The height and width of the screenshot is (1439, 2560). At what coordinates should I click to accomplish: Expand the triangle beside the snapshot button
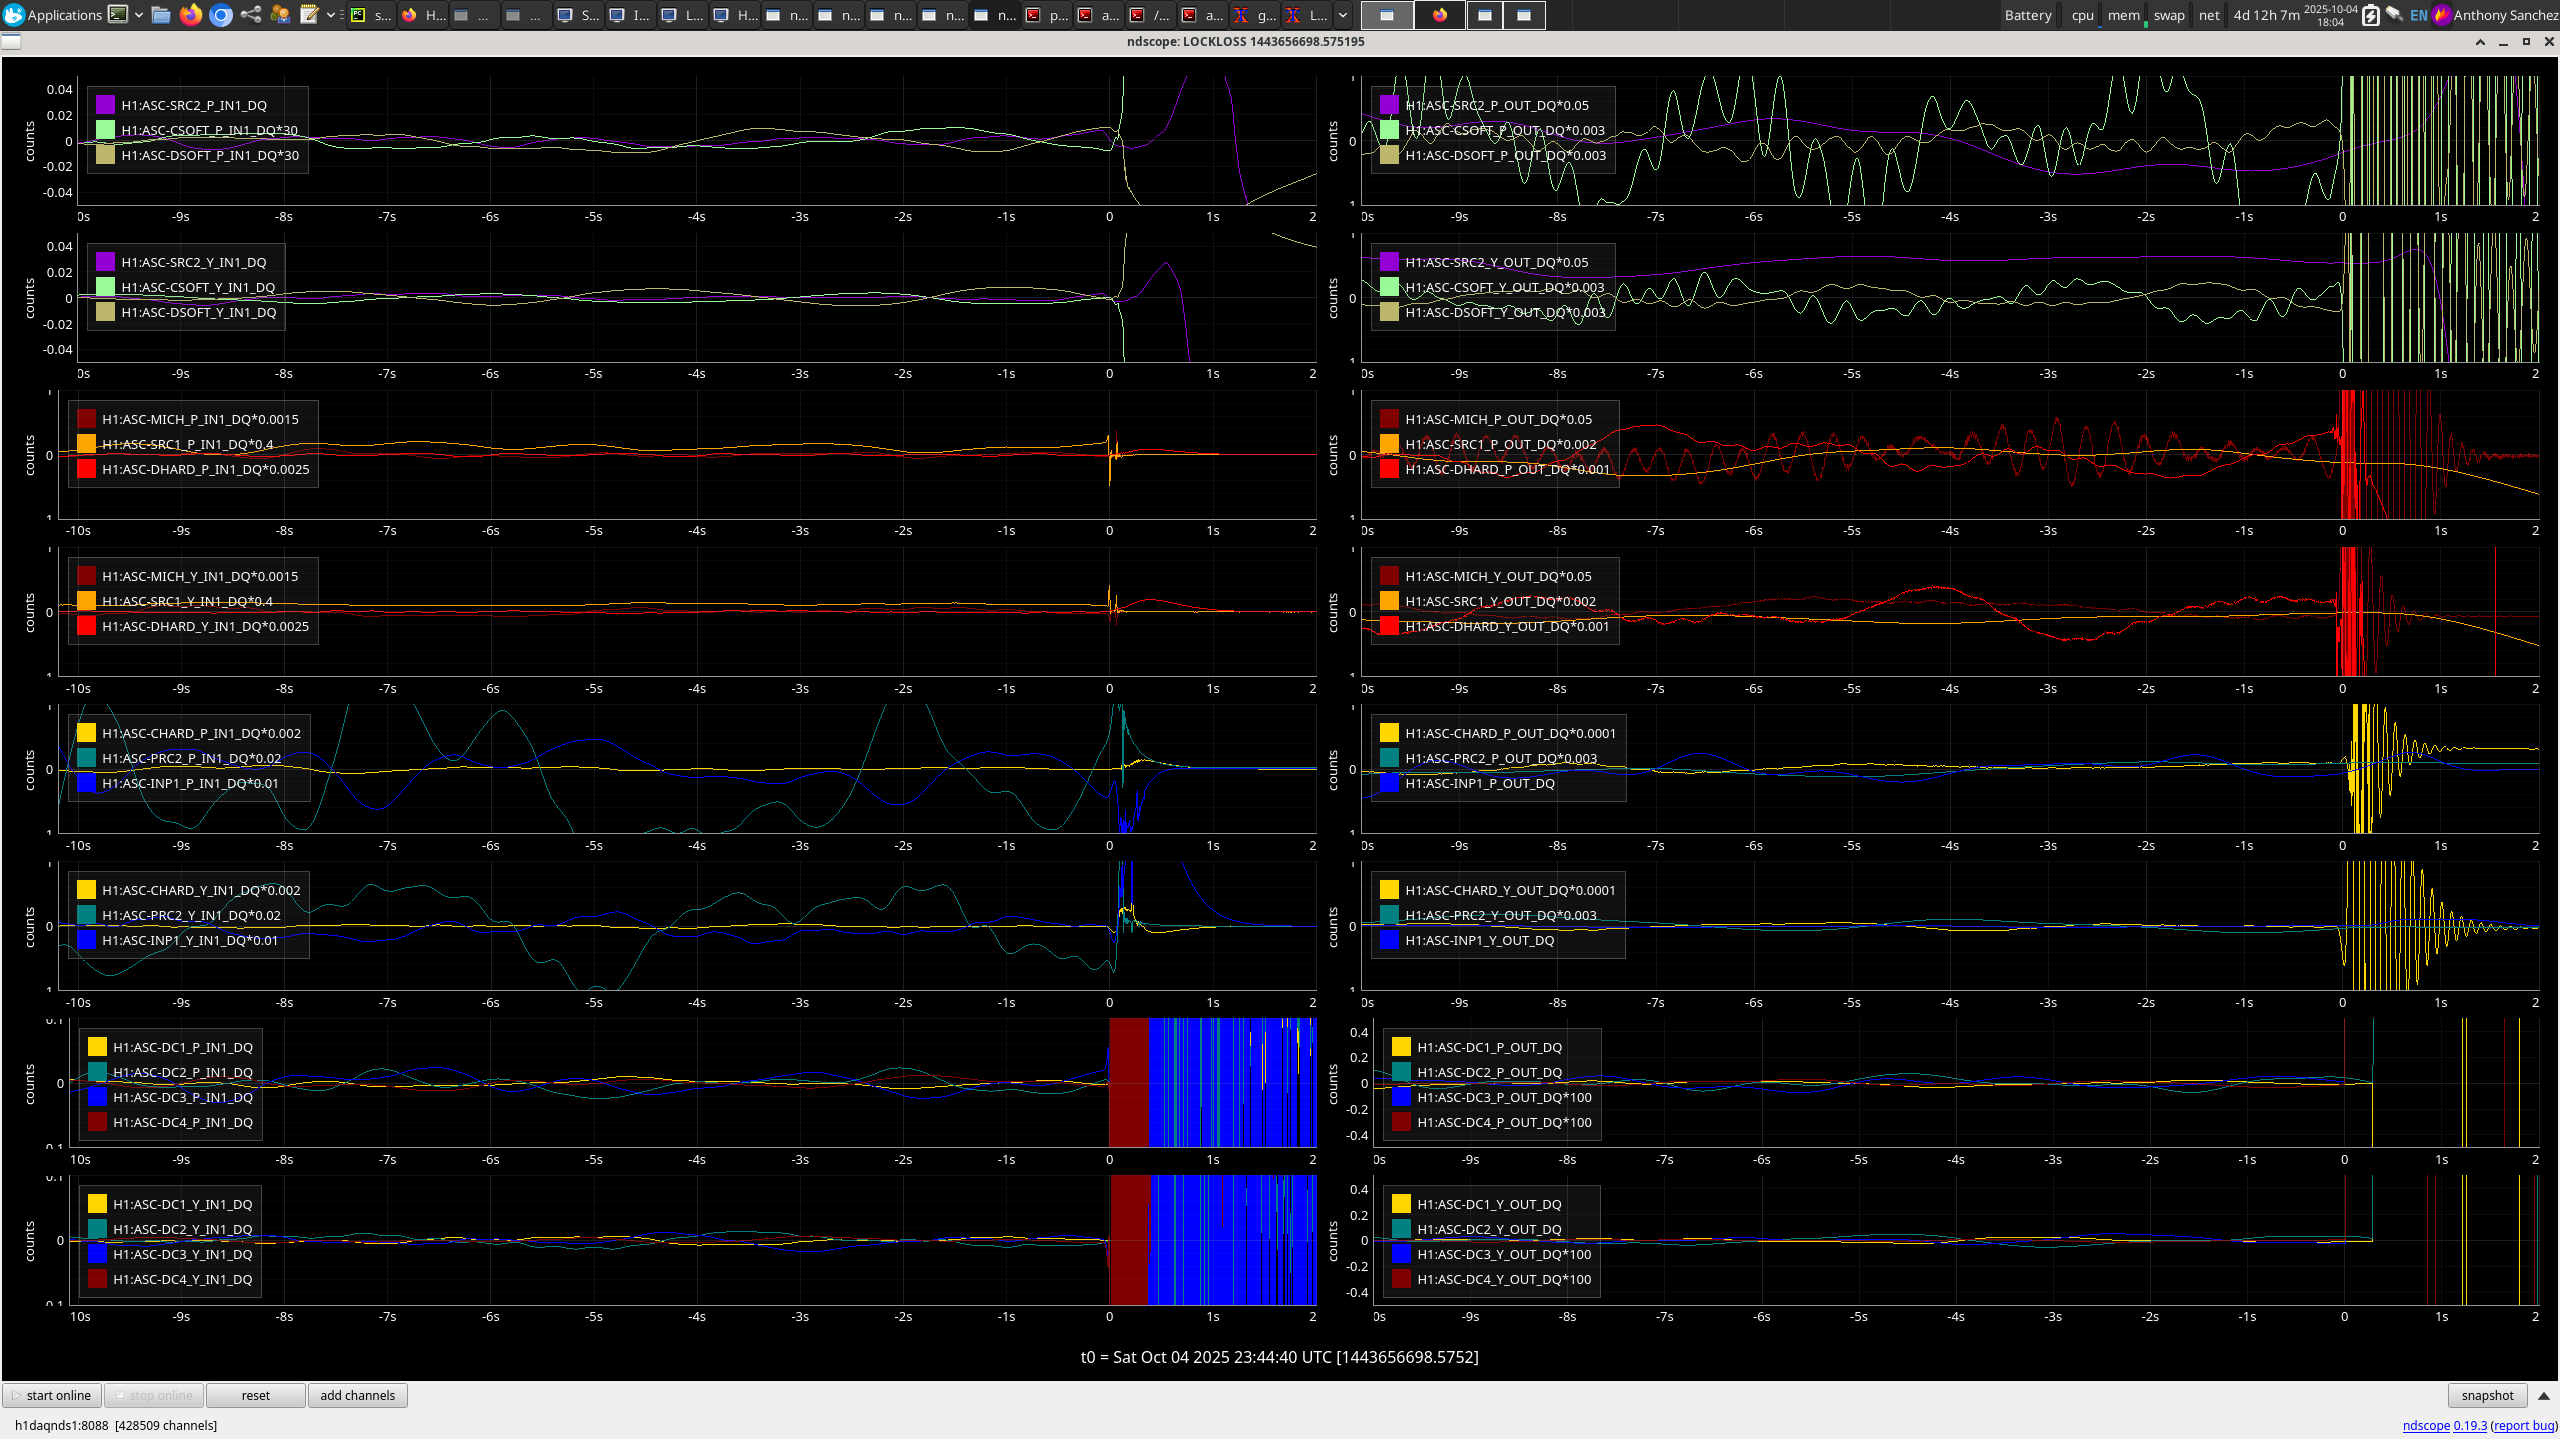2544,1396
